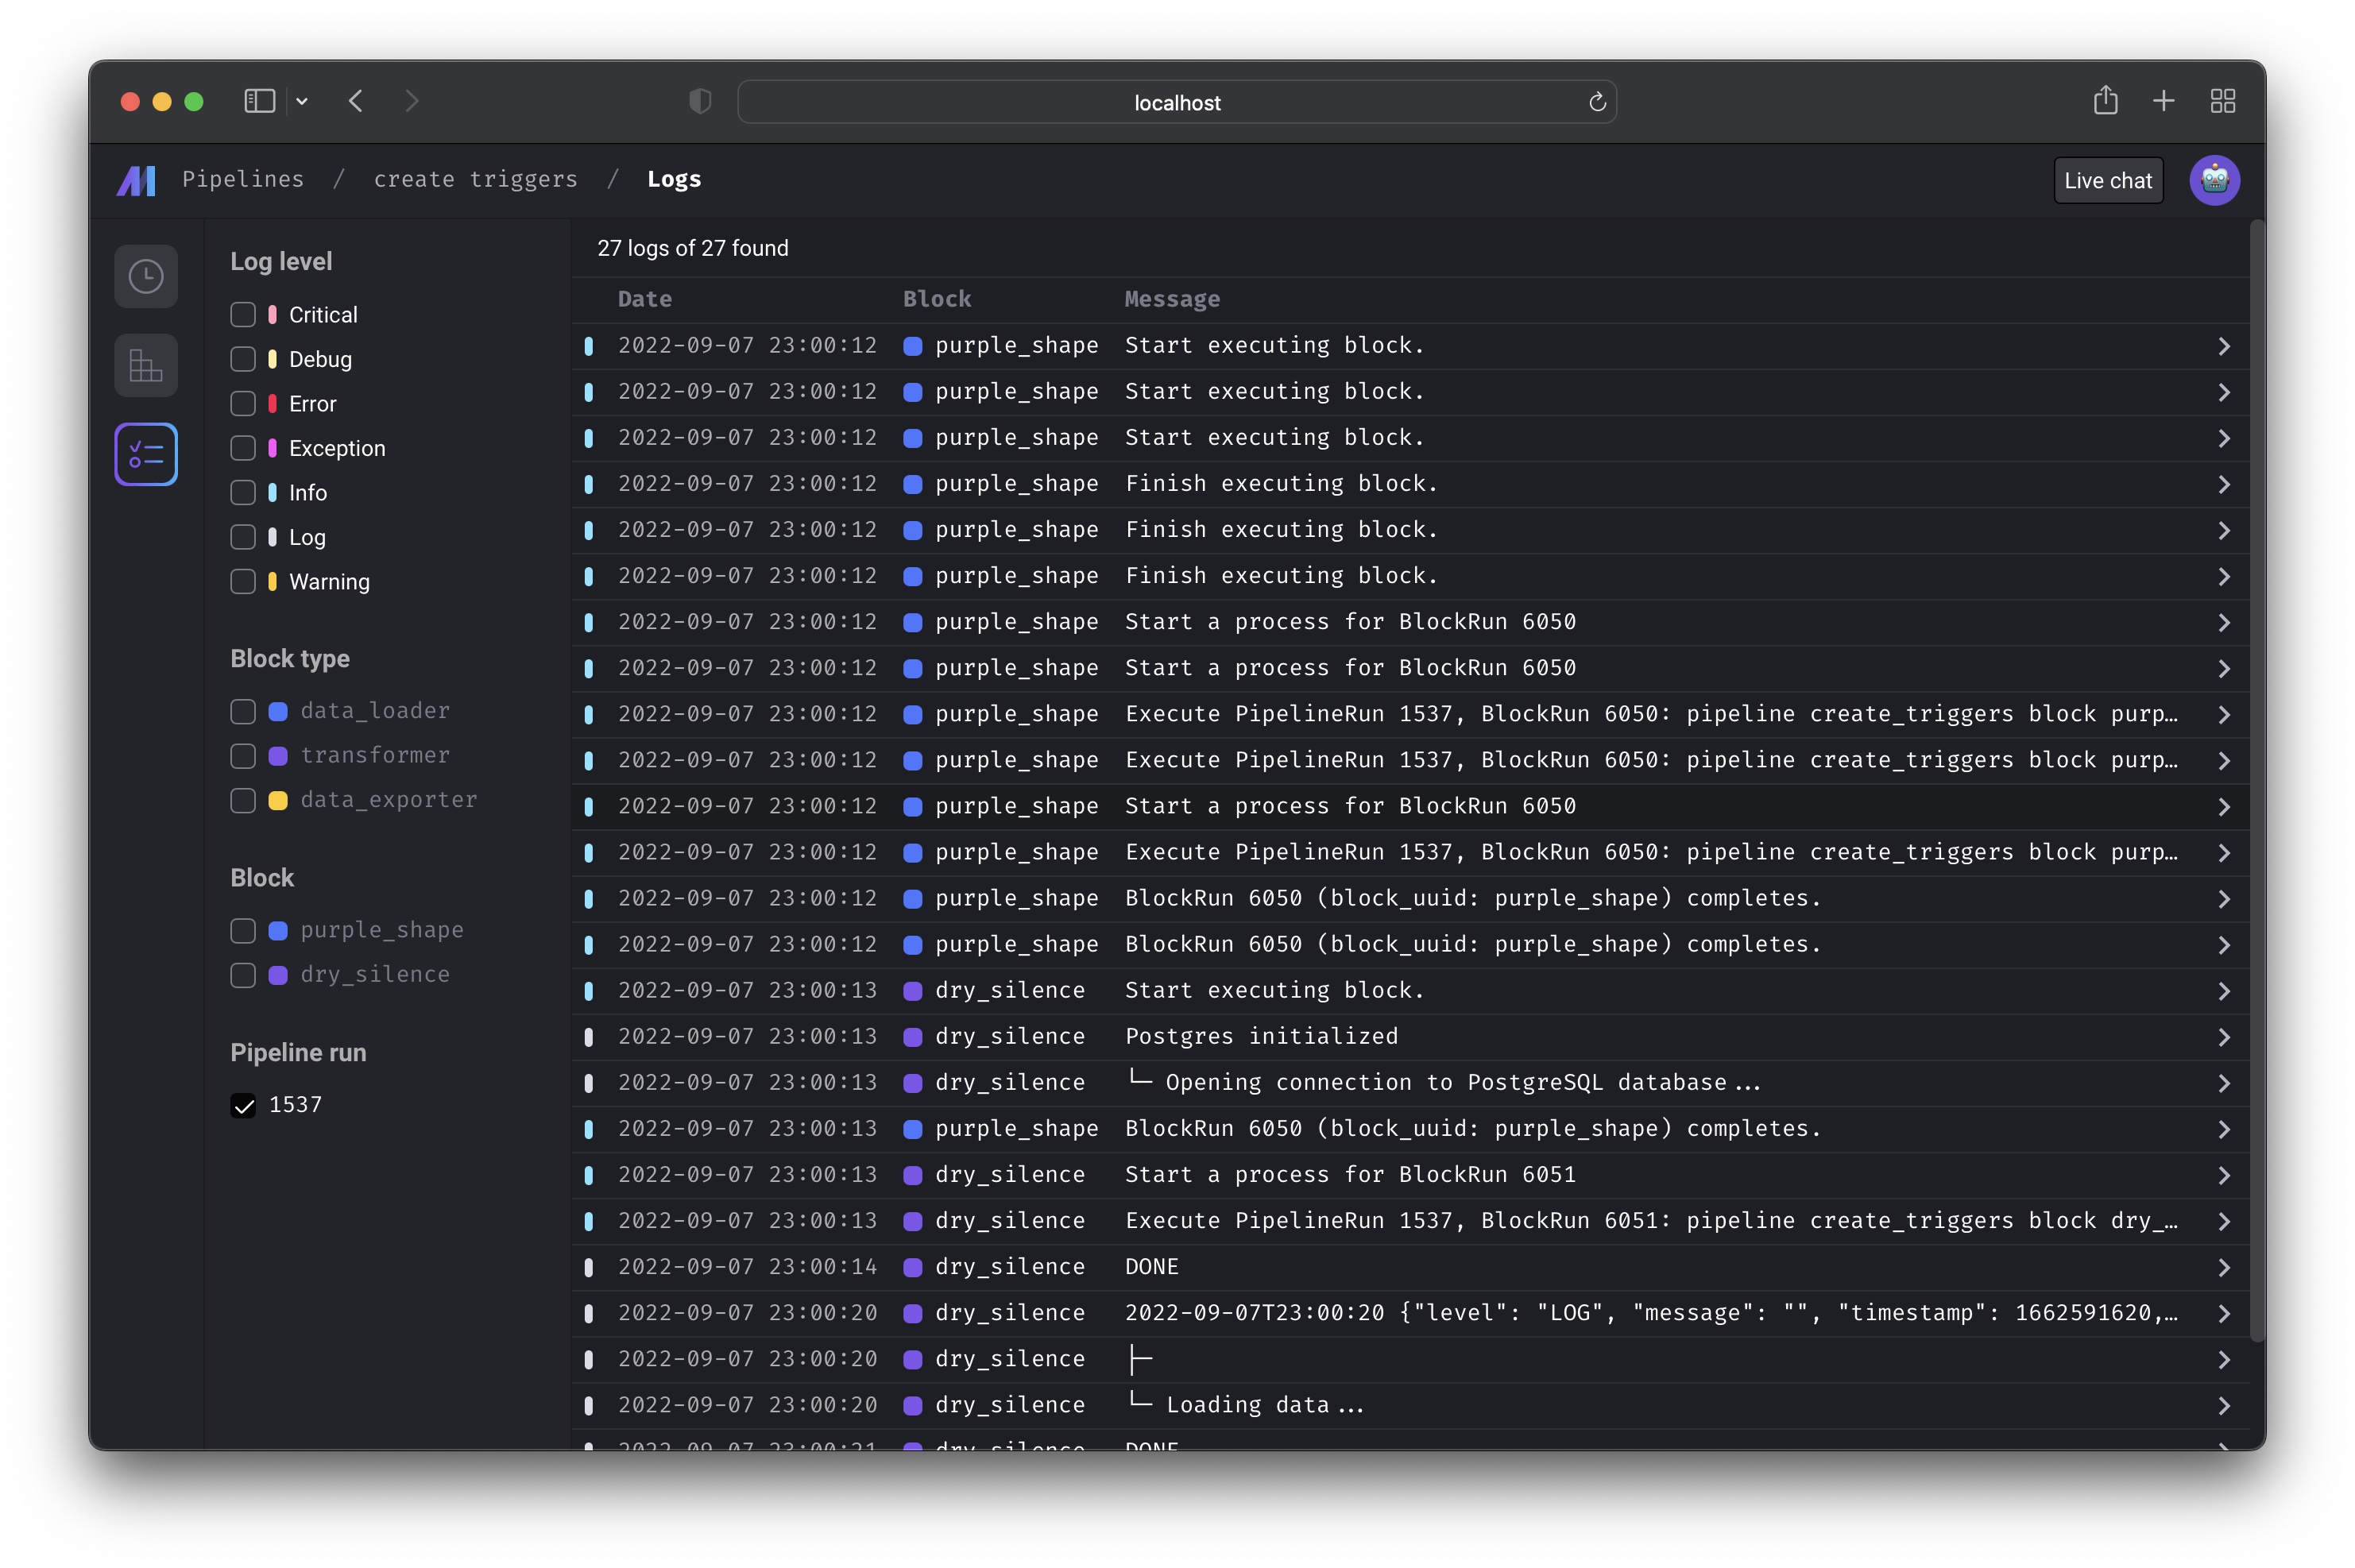This screenshot has height=1568, width=2355.
Task: Click the Mage logo icon
Action: pyautogui.click(x=136, y=181)
